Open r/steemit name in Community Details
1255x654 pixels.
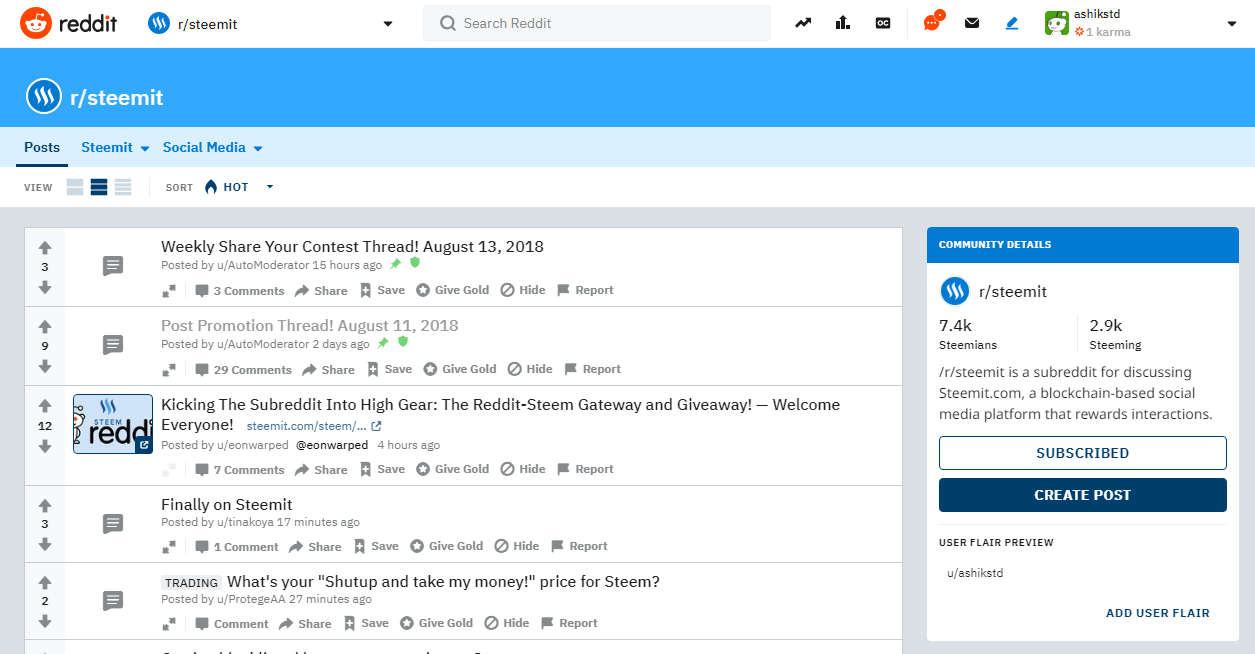(1012, 292)
